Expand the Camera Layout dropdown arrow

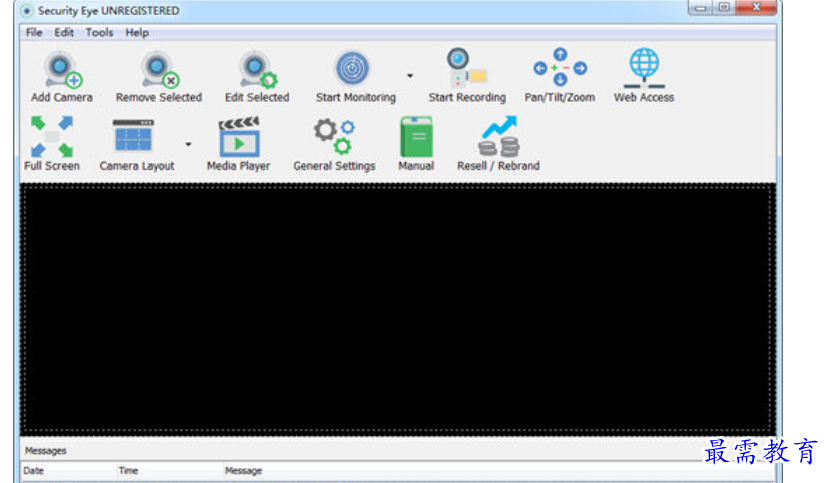point(188,144)
